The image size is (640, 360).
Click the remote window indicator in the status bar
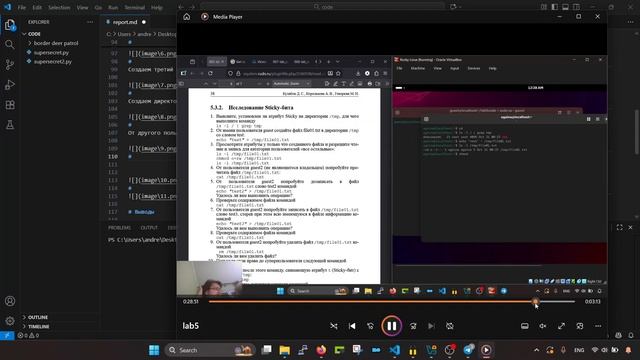[x=7, y=336]
